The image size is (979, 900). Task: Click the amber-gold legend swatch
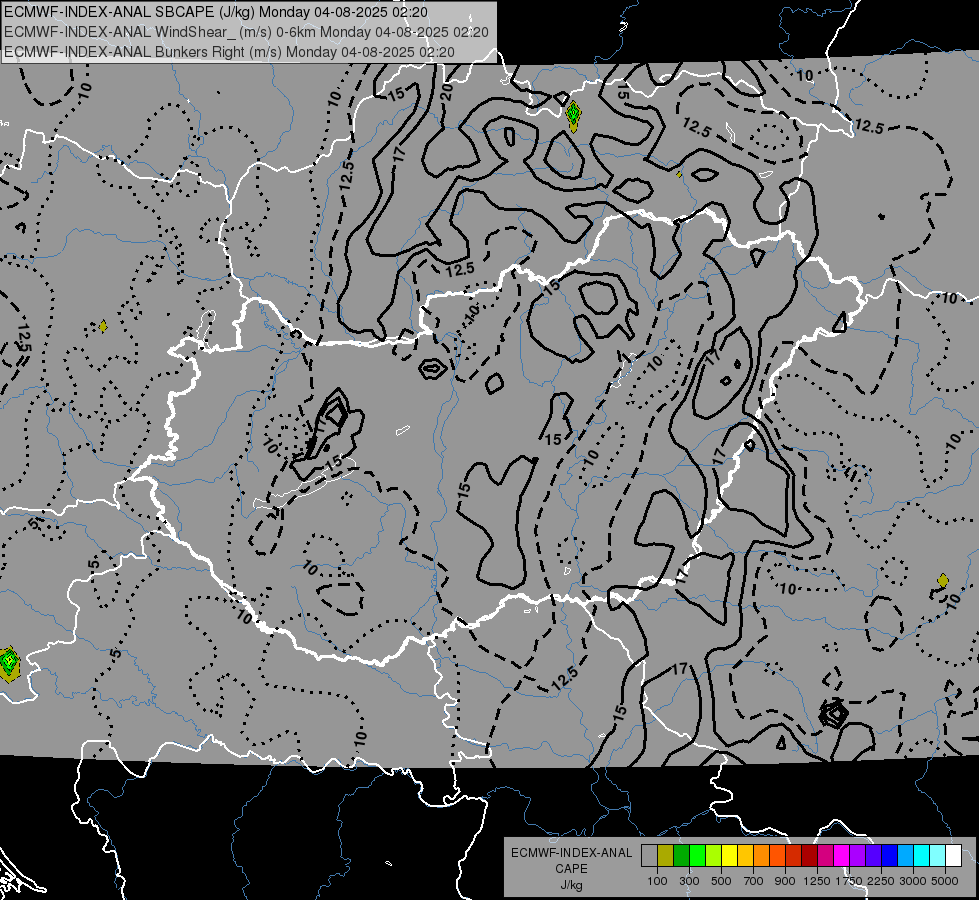(745, 855)
